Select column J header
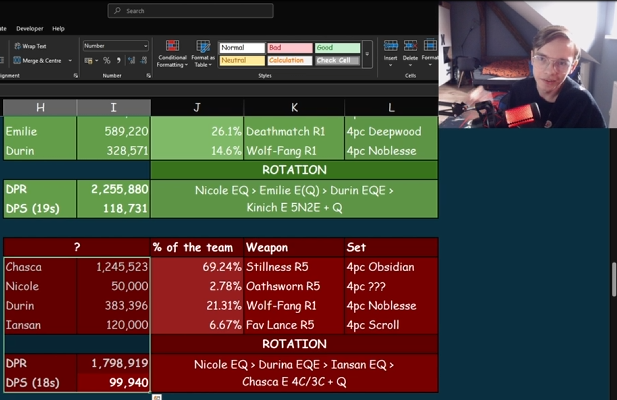Screen dimensions: 617x400 [x=197, y=108]
